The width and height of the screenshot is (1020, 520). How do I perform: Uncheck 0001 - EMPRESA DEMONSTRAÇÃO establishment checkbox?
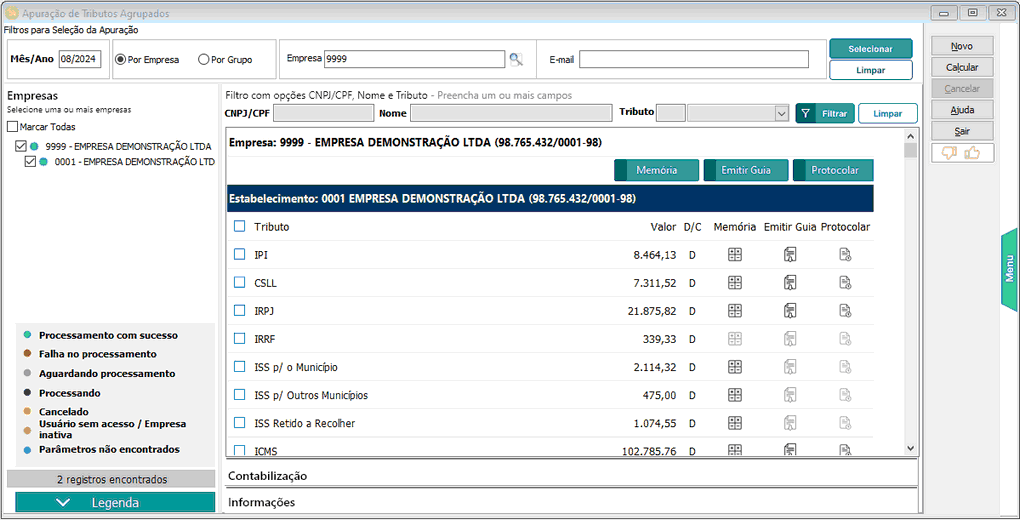pyautogui.click(x=30, y=161)
